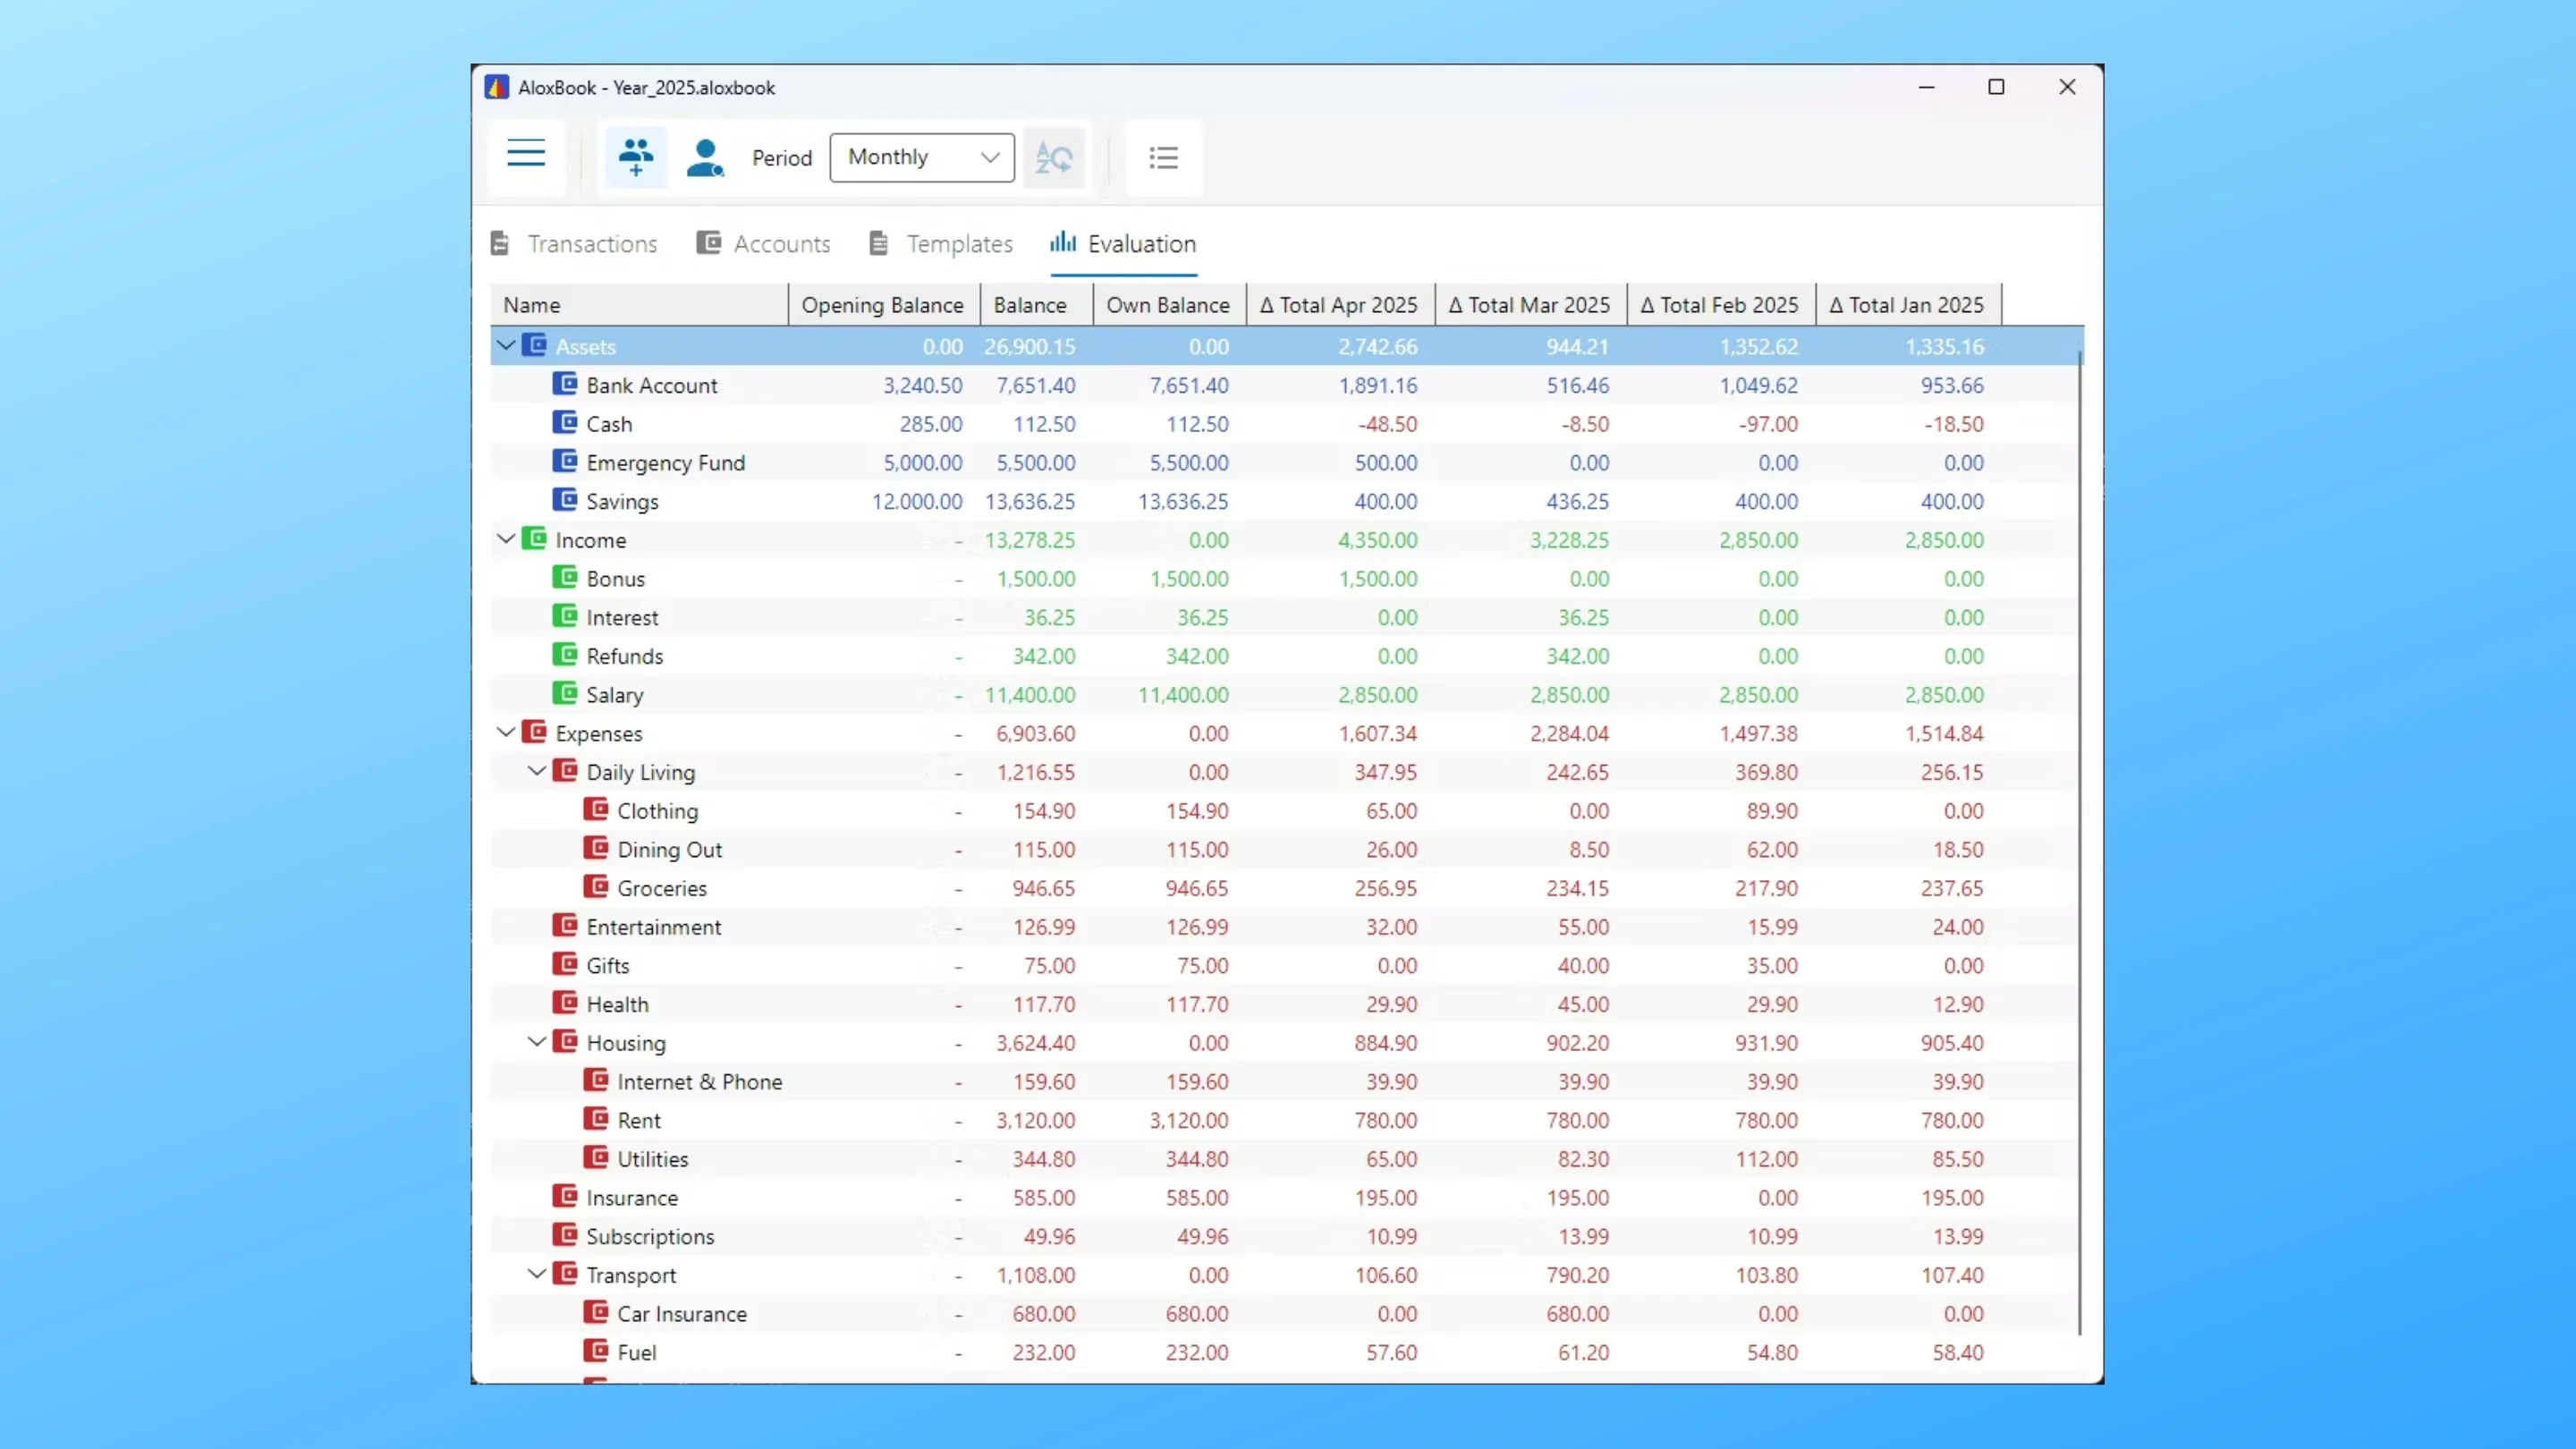
Task: Click the red Clothing account icon
Action: pyautogui.click(x=596, y=809)
